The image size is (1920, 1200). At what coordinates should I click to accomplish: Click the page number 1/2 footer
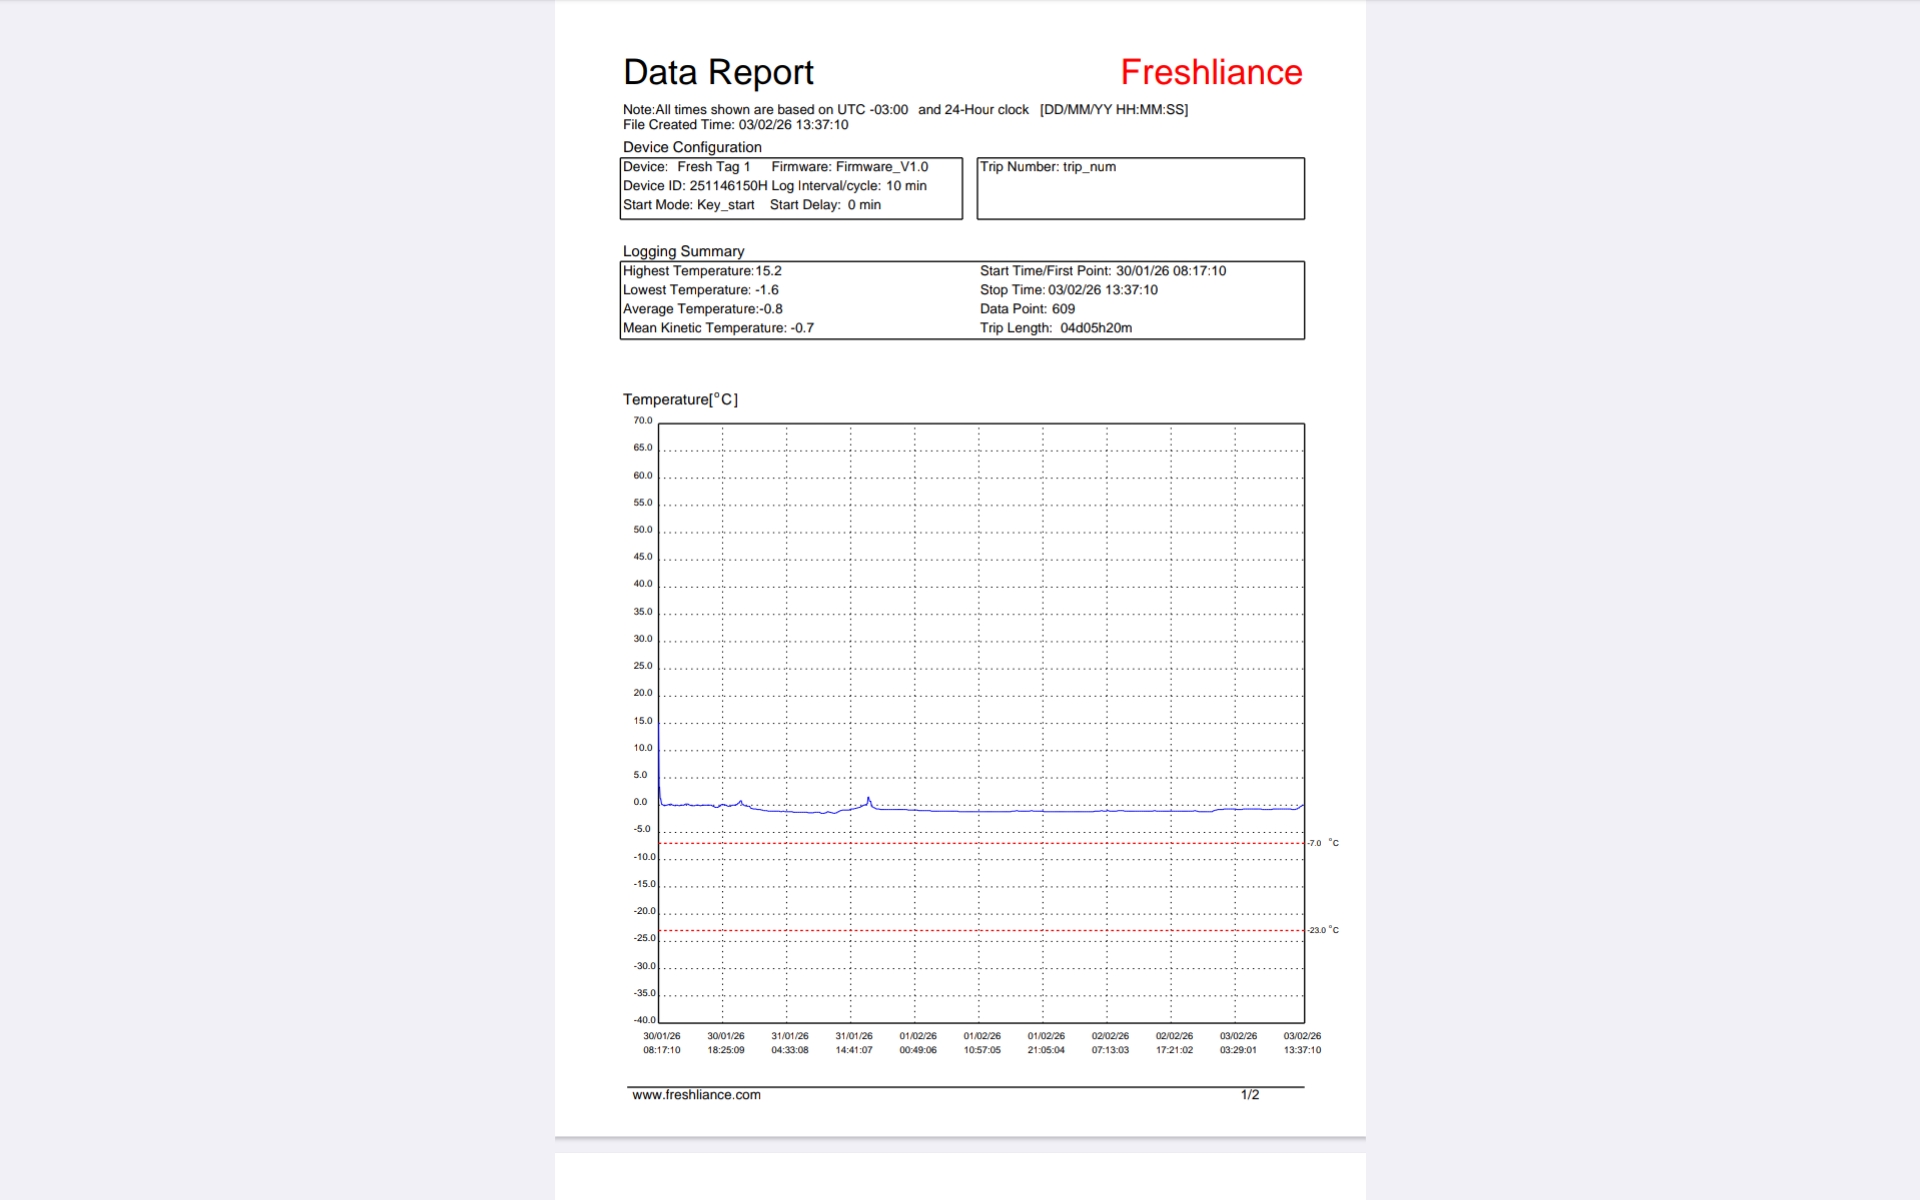click(1249, 1095)
